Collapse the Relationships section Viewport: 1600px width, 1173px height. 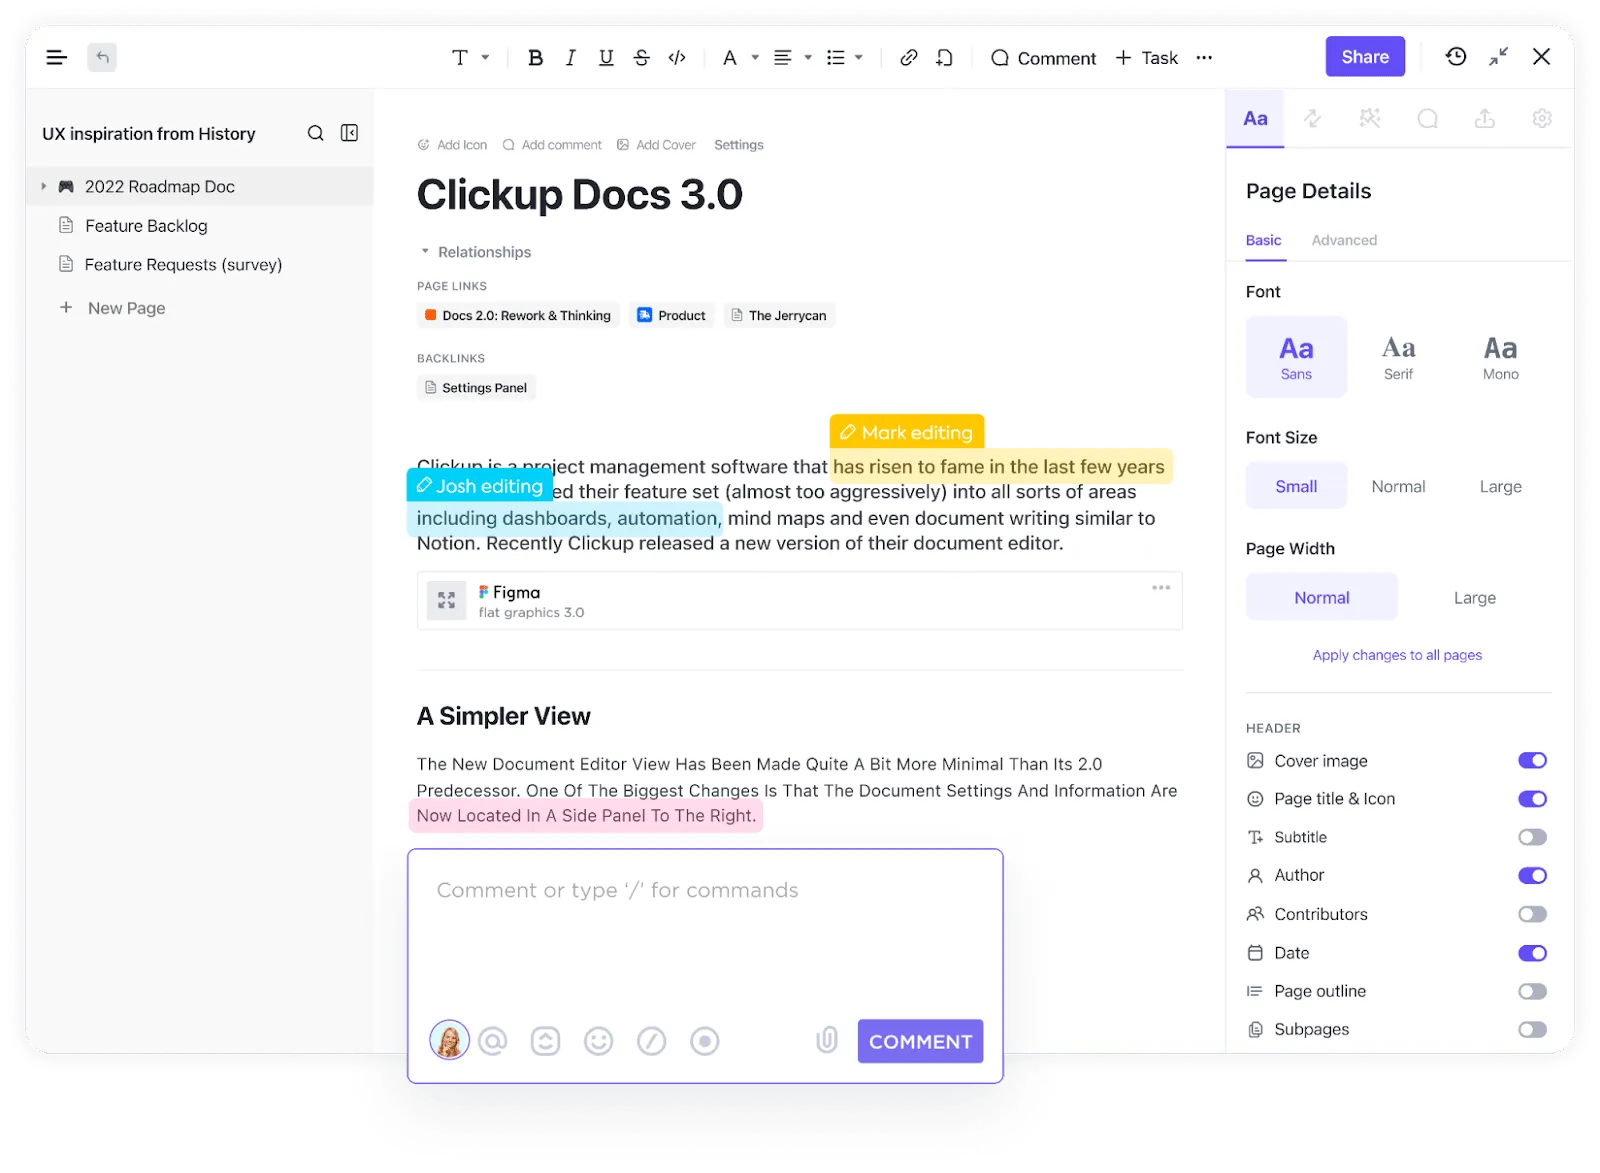[x=425, y=252]
